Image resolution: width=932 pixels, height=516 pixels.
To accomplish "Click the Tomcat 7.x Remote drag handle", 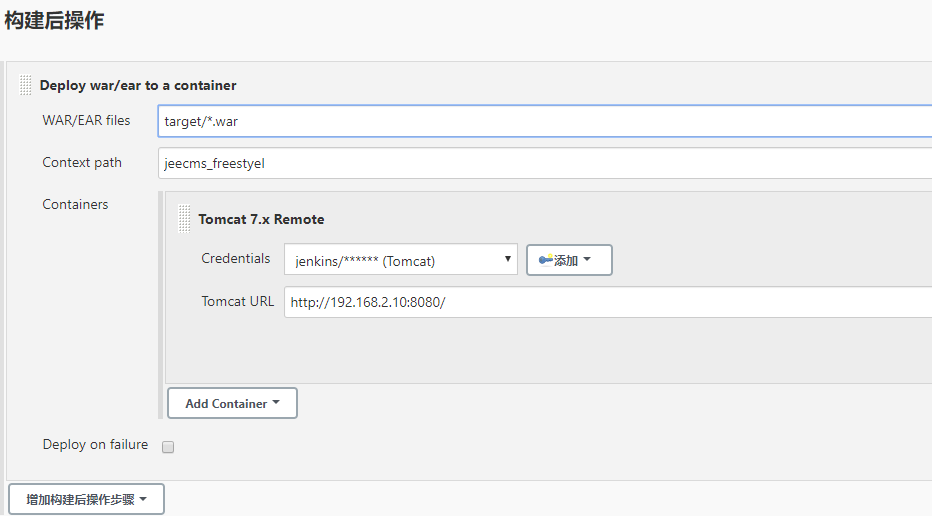I will 184,219.
